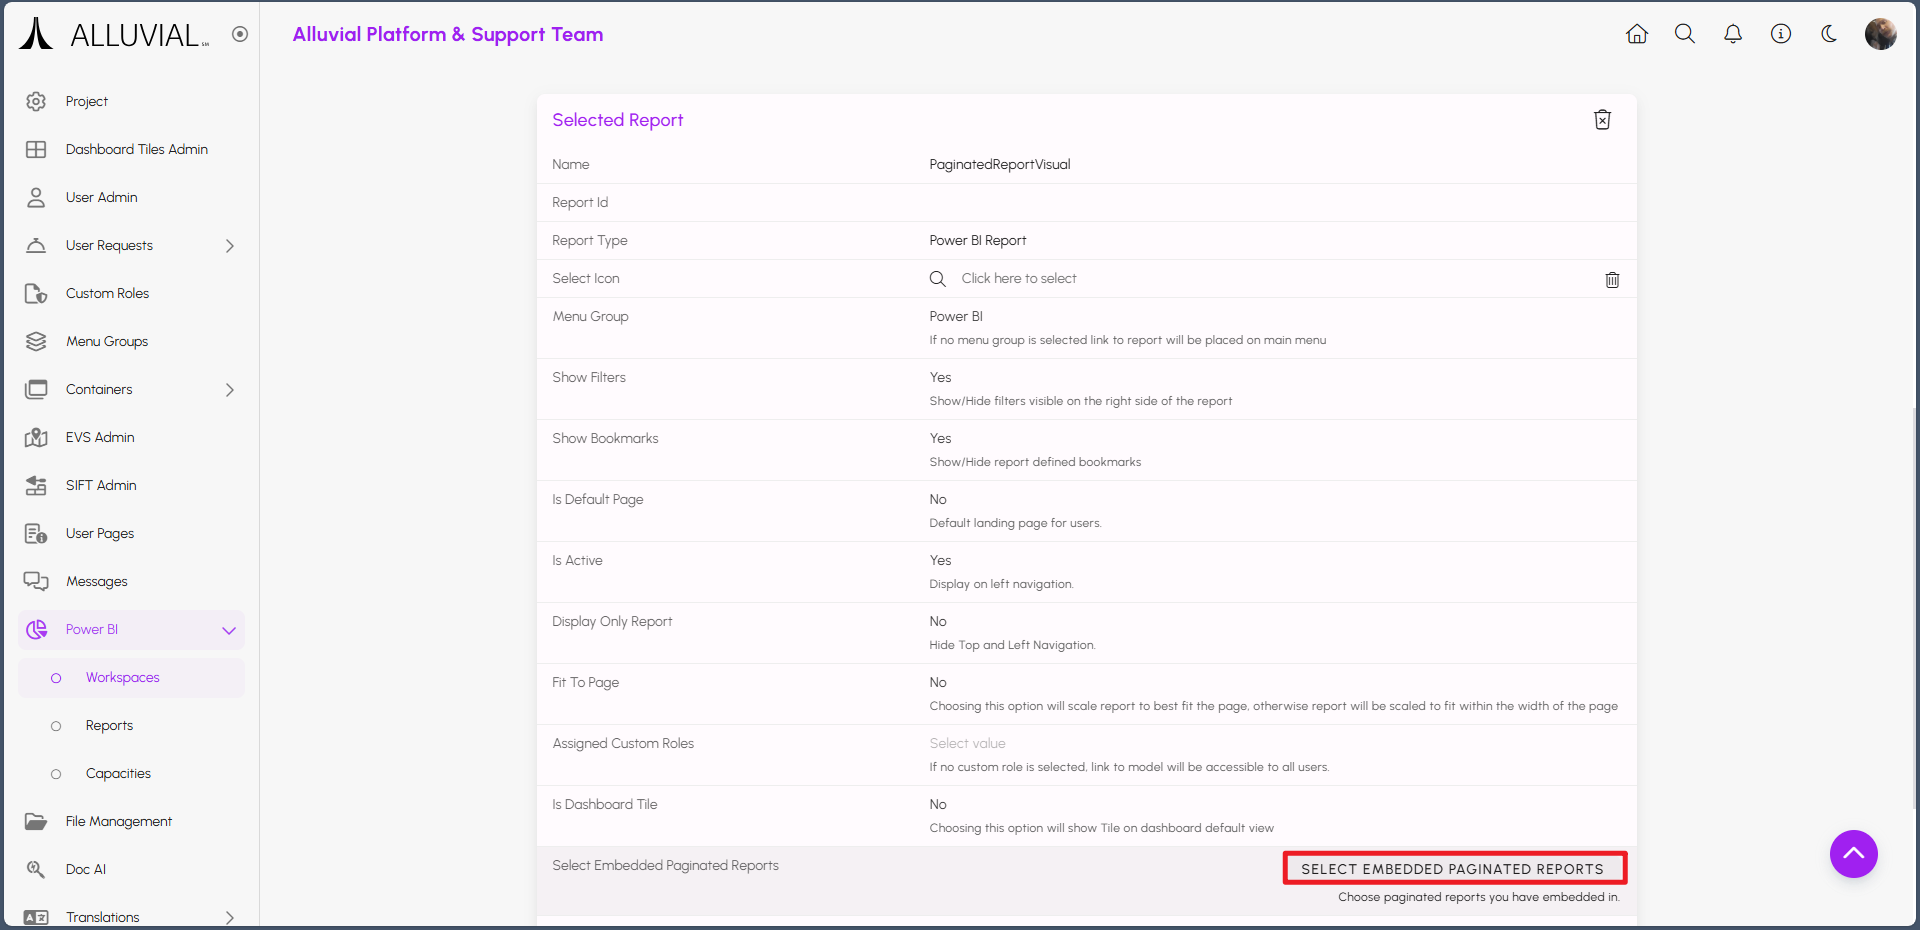Click the home icon in top bar
Screen dimensions: 1920x930
1636,34
